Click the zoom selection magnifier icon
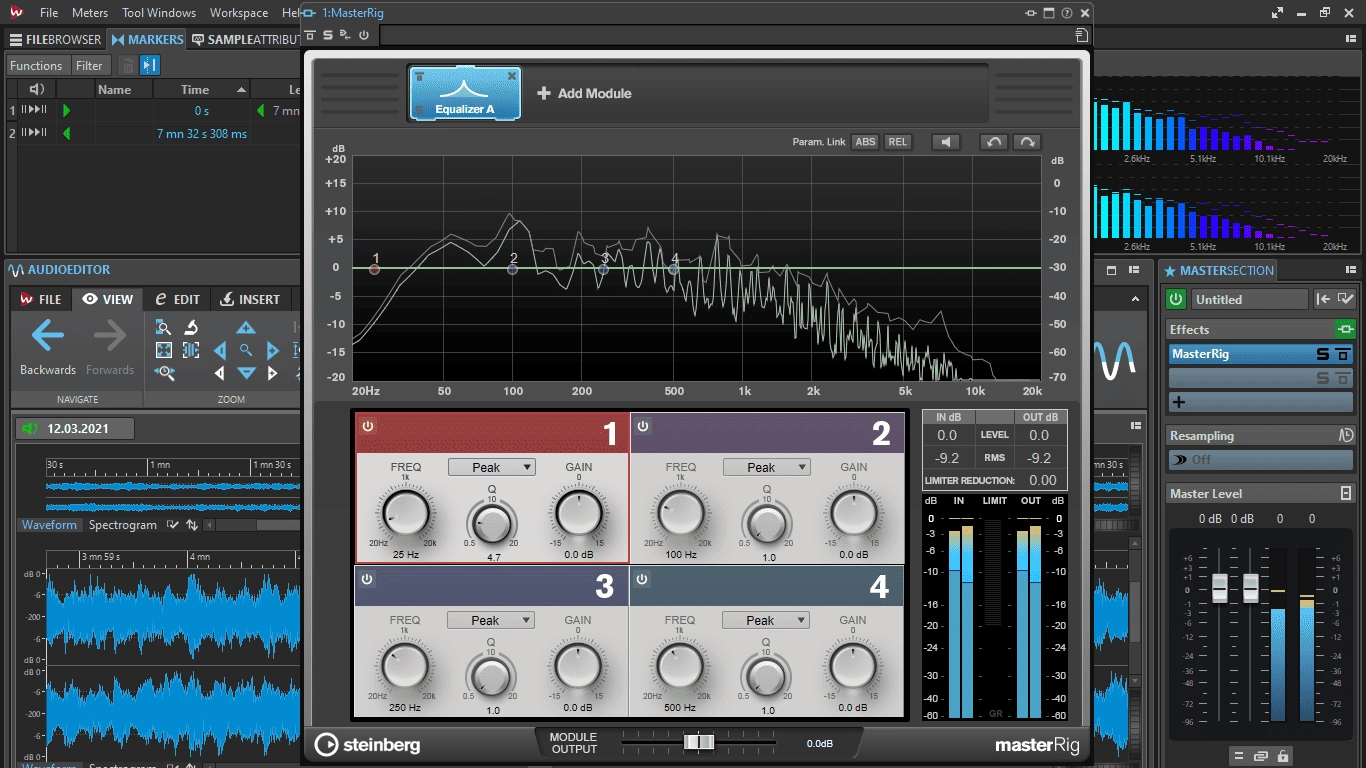 point(163,327)
